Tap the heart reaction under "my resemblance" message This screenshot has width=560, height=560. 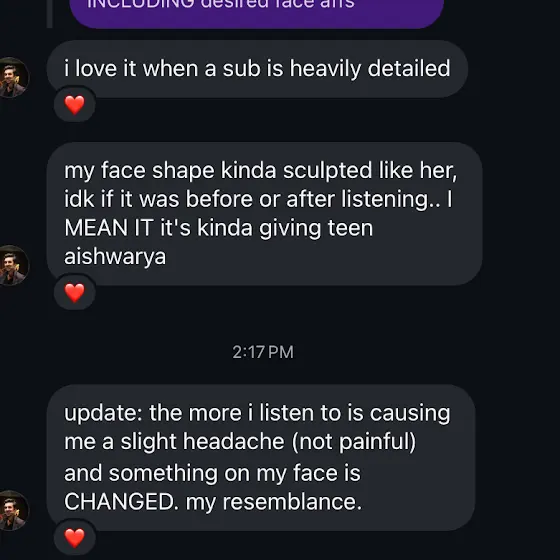[x=75, y=538]
